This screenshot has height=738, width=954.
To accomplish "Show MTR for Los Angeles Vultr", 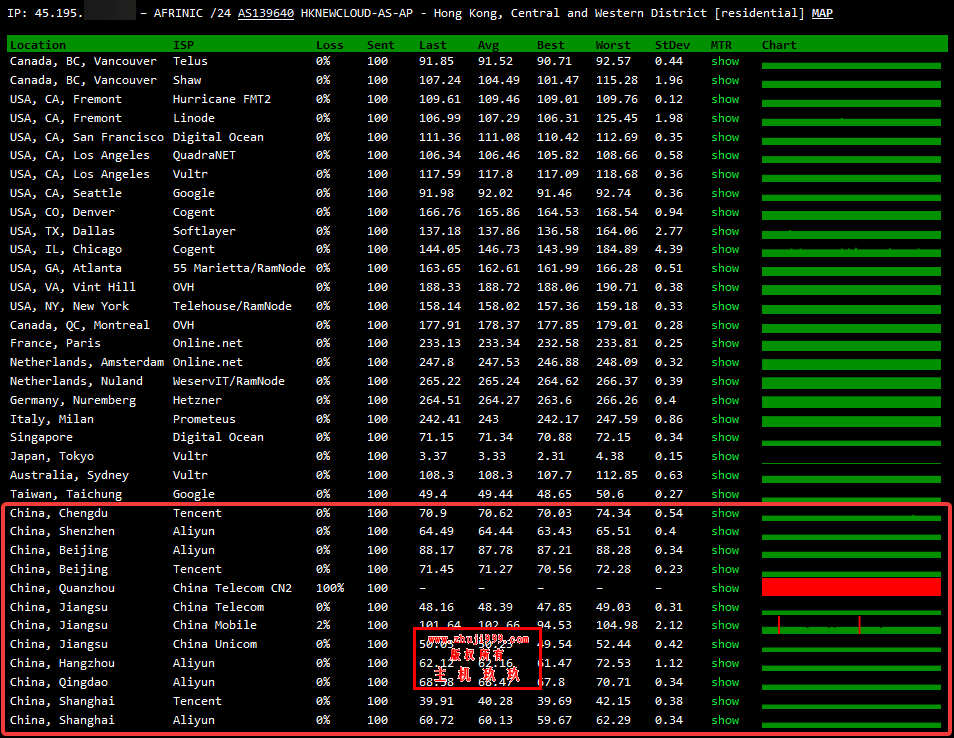I will coord(725,174).
